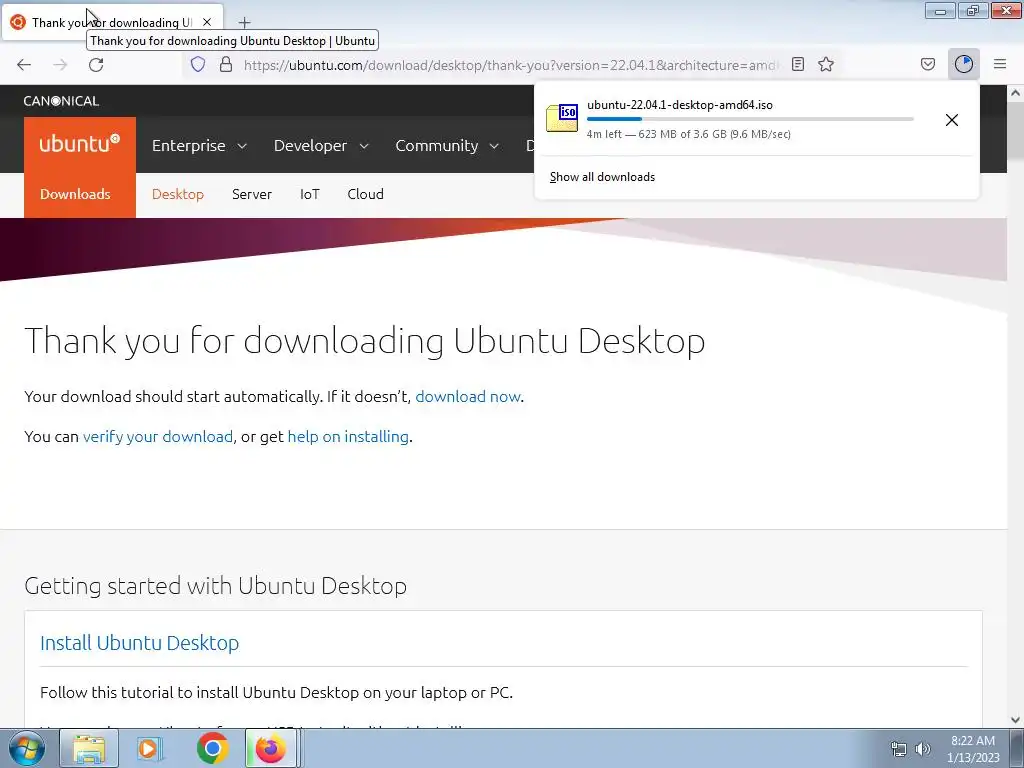Open a new tab with plus button

244,23
